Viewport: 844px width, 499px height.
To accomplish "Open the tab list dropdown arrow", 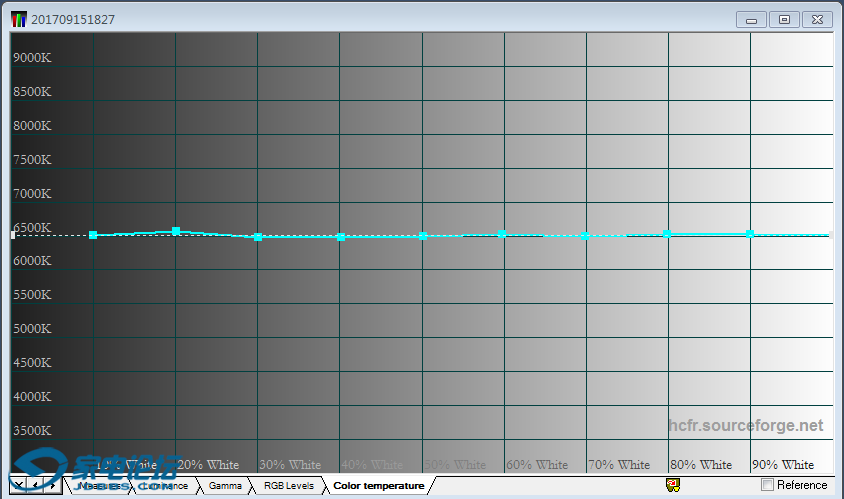I will (x=18, y=485).
